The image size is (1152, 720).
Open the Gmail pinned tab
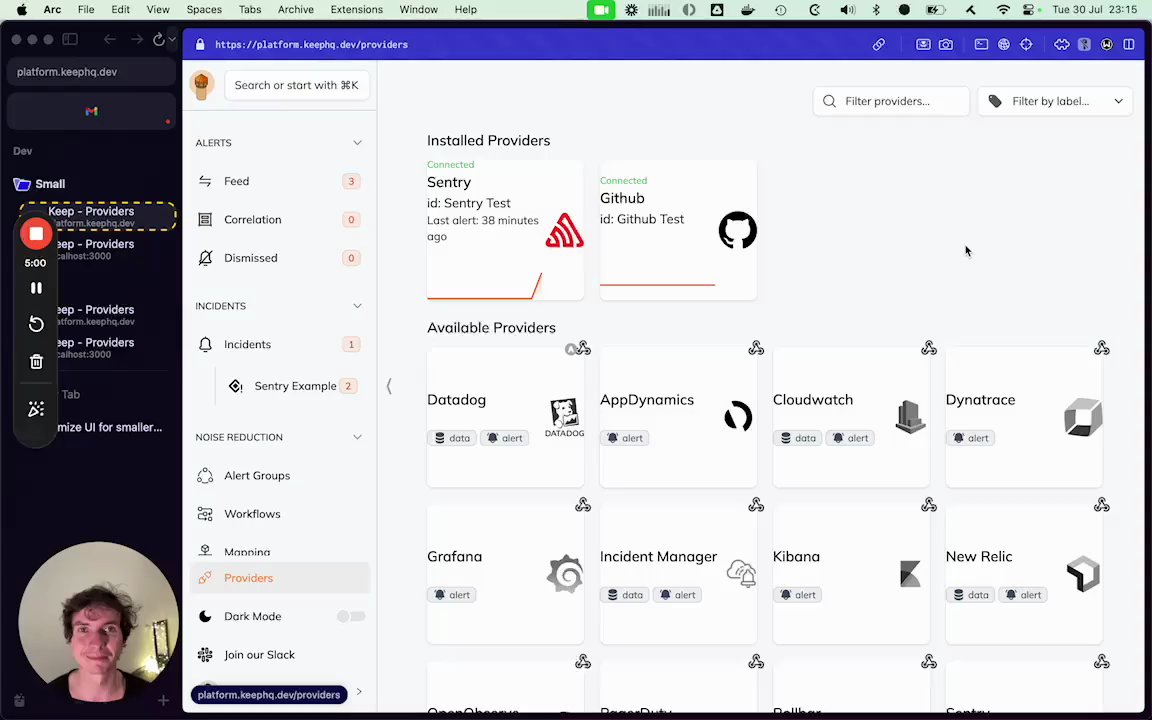[x=91, y=112]
